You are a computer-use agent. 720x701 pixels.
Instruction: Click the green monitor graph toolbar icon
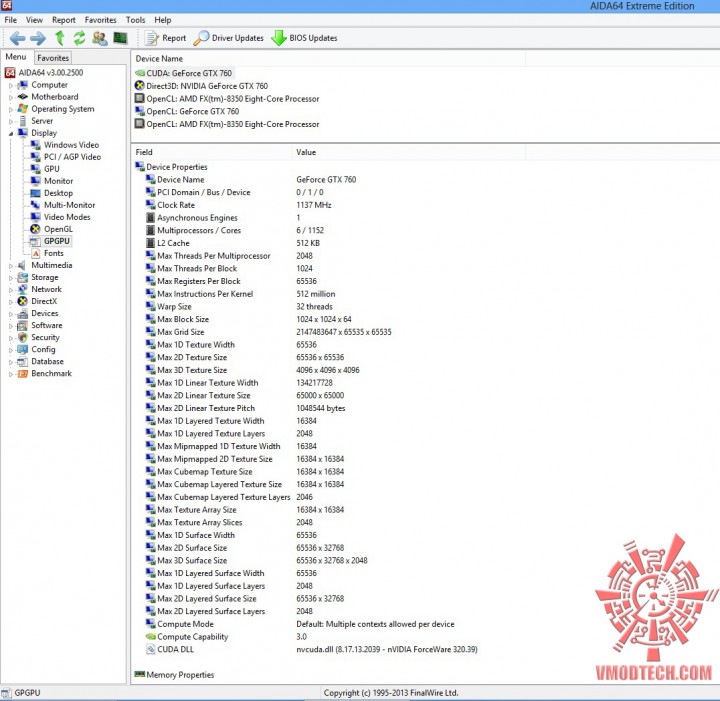point(120,38)
